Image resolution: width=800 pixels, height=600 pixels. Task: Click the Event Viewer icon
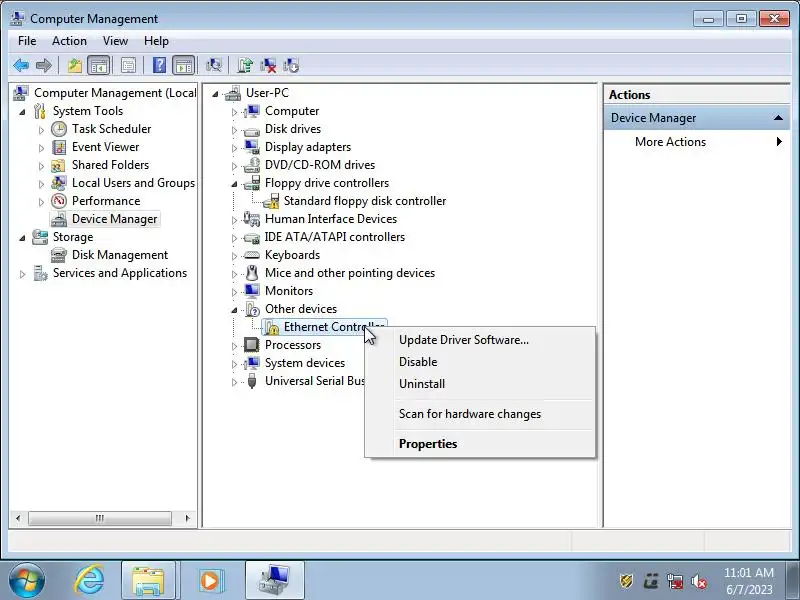pos(59,147)
